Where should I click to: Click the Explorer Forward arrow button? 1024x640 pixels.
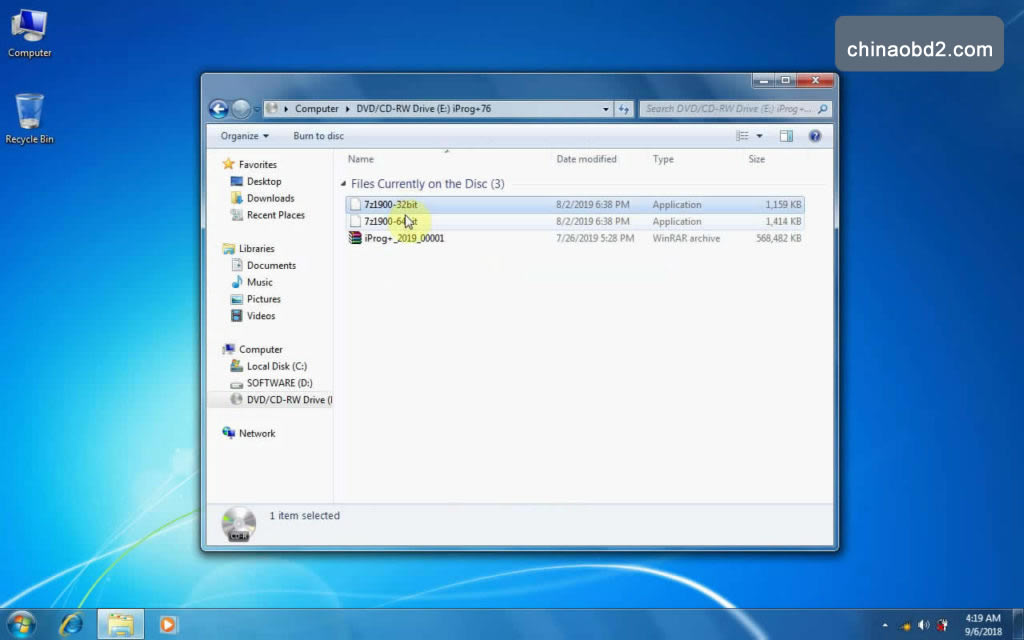point(241,108)
